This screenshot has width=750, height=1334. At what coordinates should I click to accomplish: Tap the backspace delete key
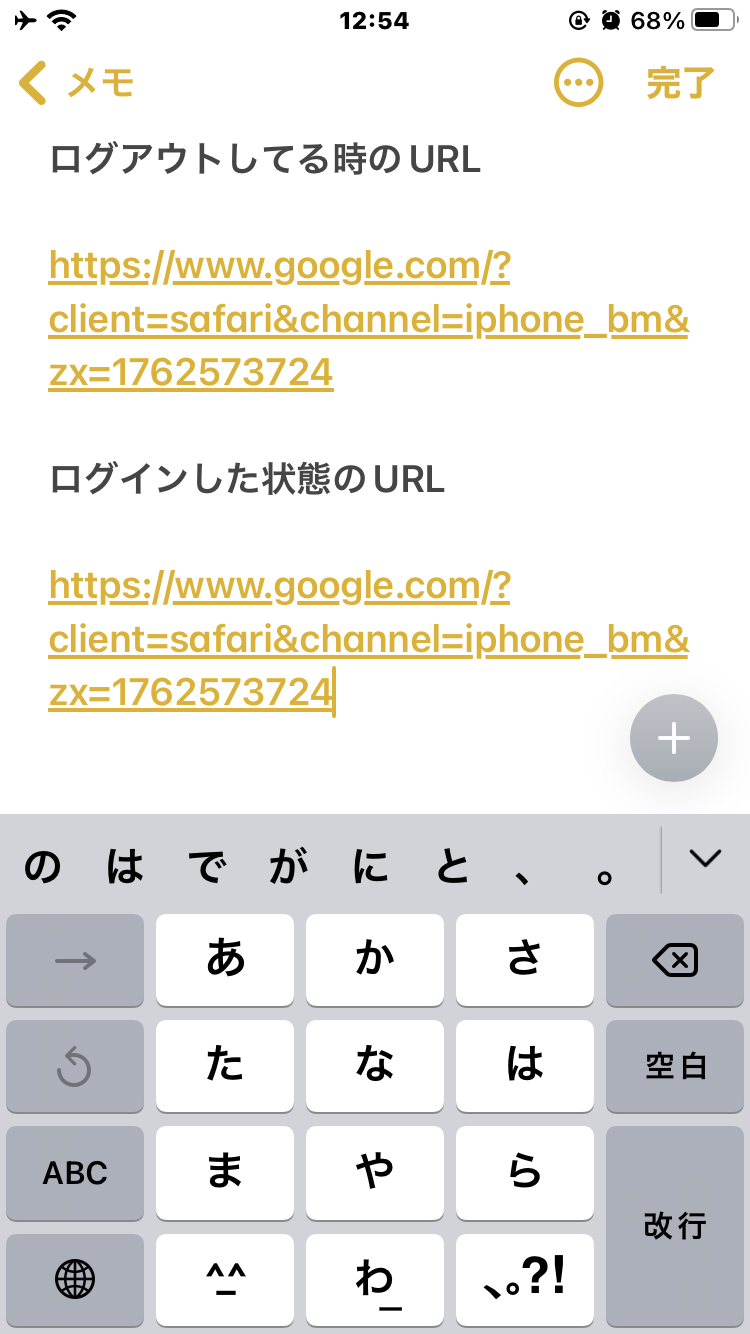click(675, 960)
